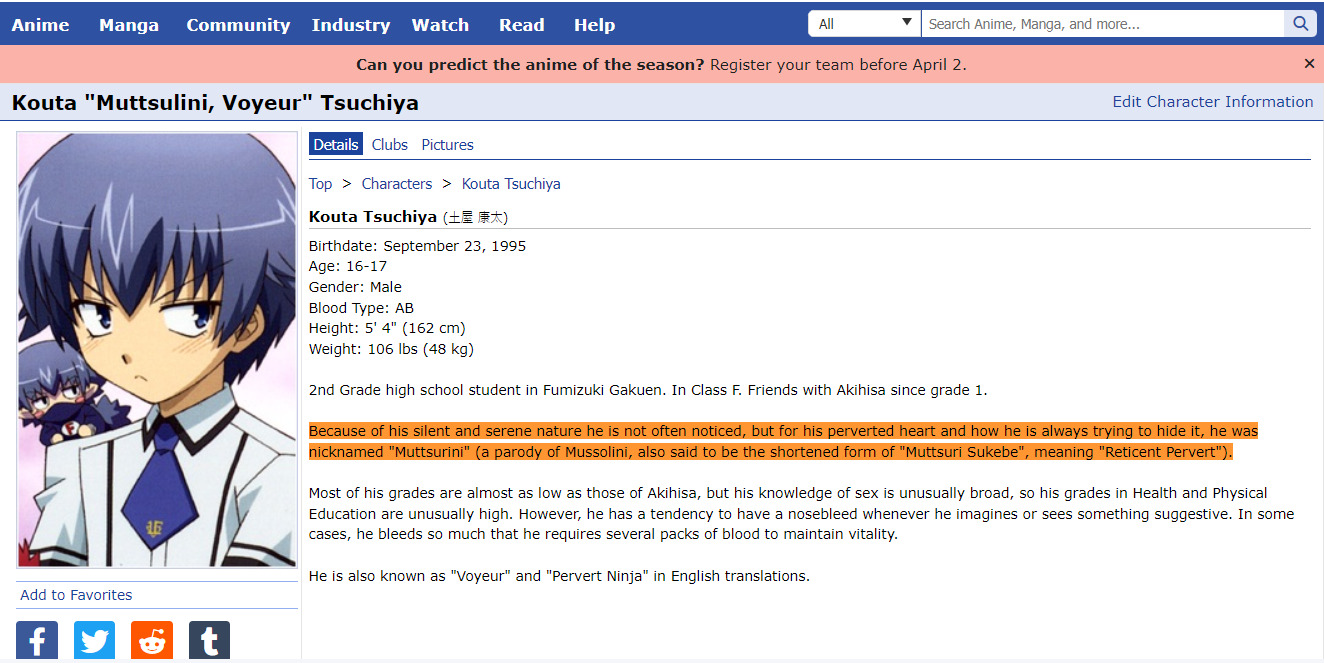Open the All search category dropdown

coord(864,24)
